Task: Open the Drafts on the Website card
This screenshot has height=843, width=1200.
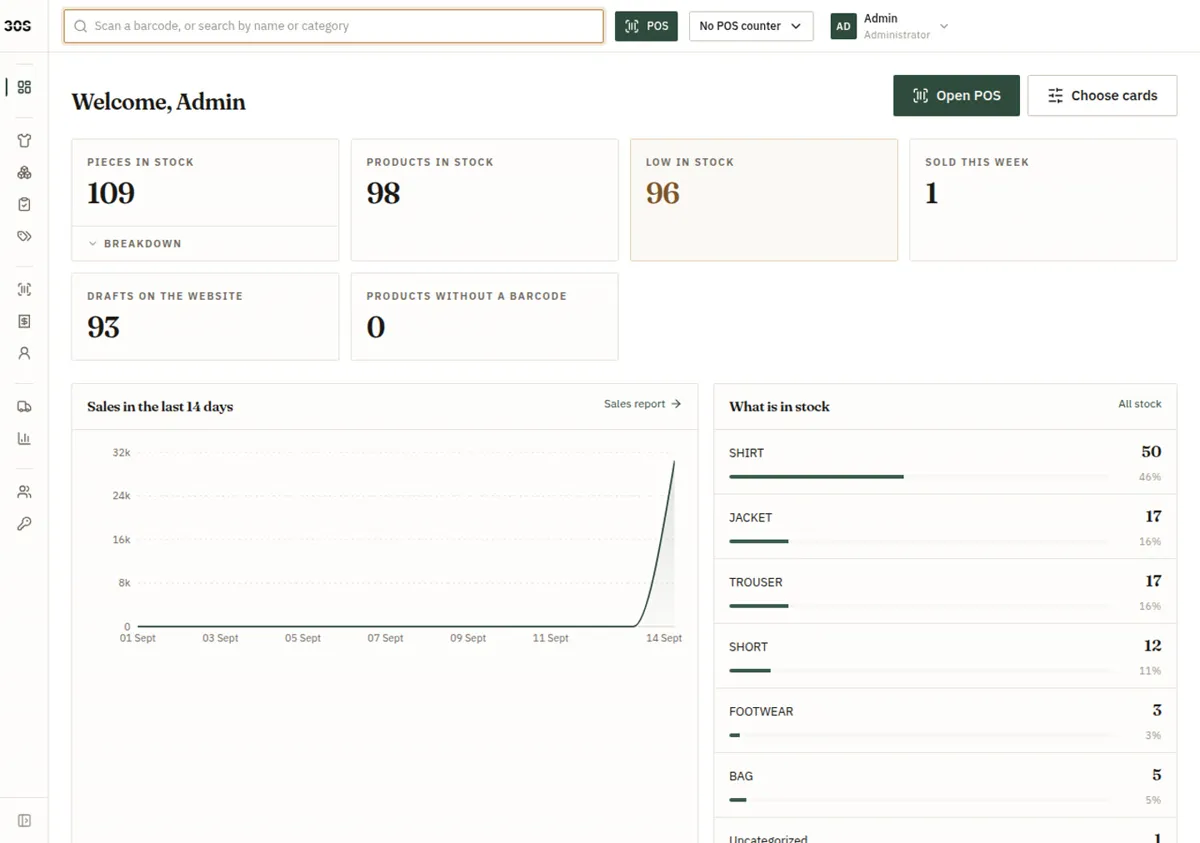Action: [x=205, y=317]
